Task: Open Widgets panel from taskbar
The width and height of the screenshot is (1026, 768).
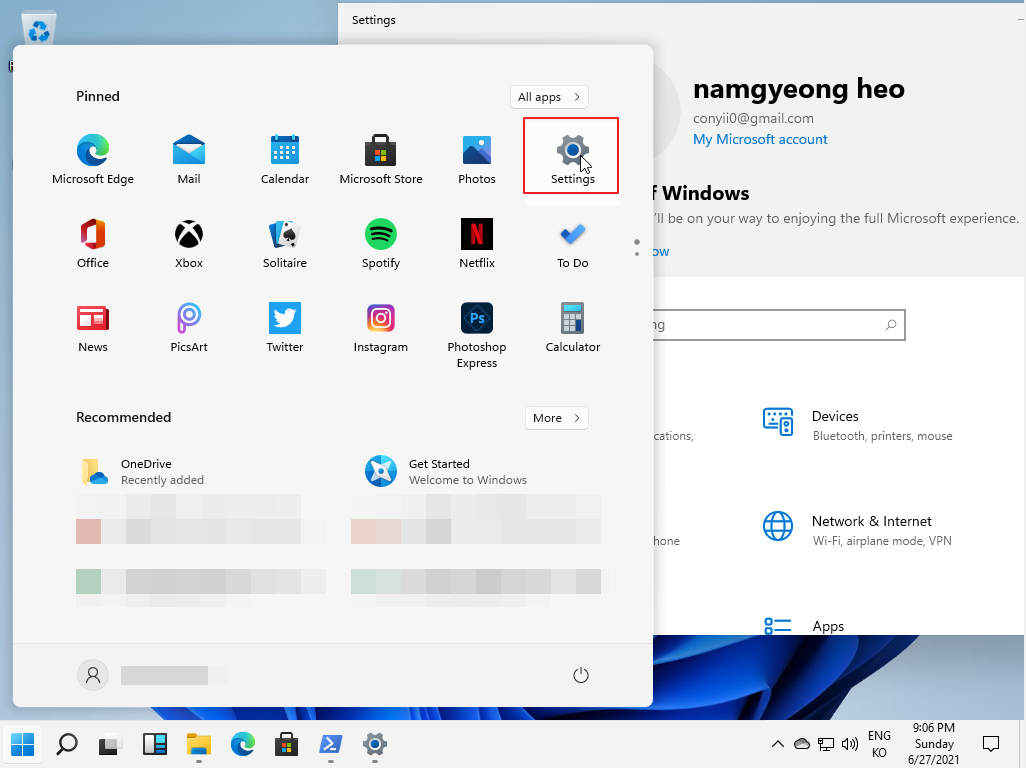Action: pyautogui.click(x=154, y=744)
